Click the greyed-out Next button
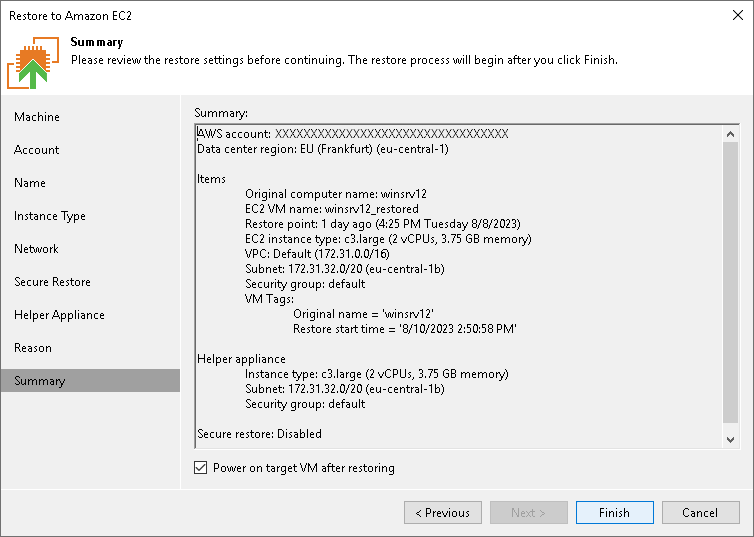The width and height of the screenshot is (754, 537). click(x=529, y=512)
